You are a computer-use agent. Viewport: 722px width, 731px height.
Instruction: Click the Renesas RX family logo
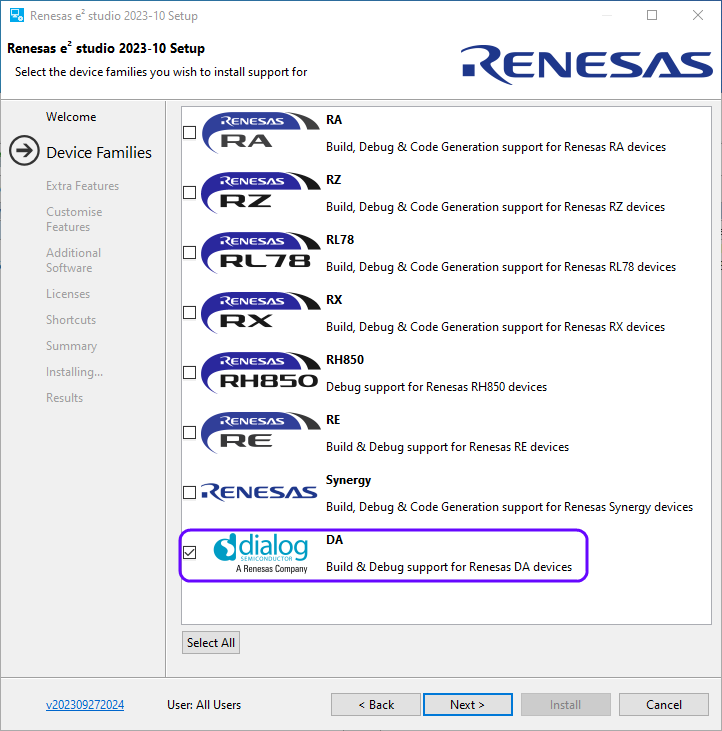(x=259, y=313)
